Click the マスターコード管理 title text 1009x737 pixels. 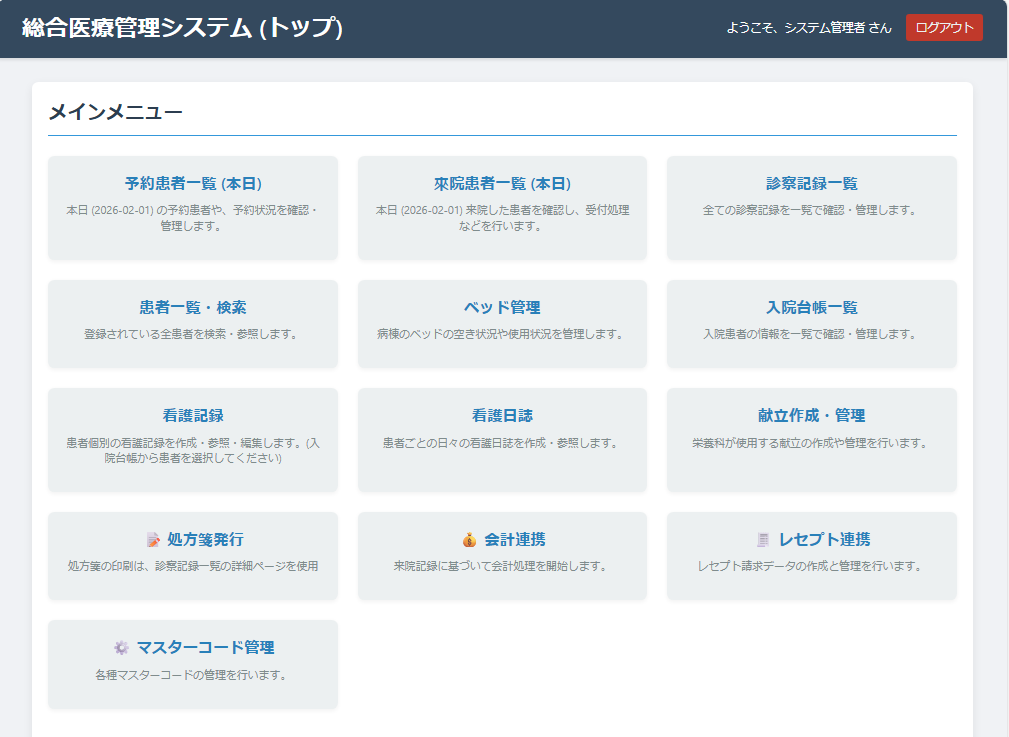click(x=205, y=648)
